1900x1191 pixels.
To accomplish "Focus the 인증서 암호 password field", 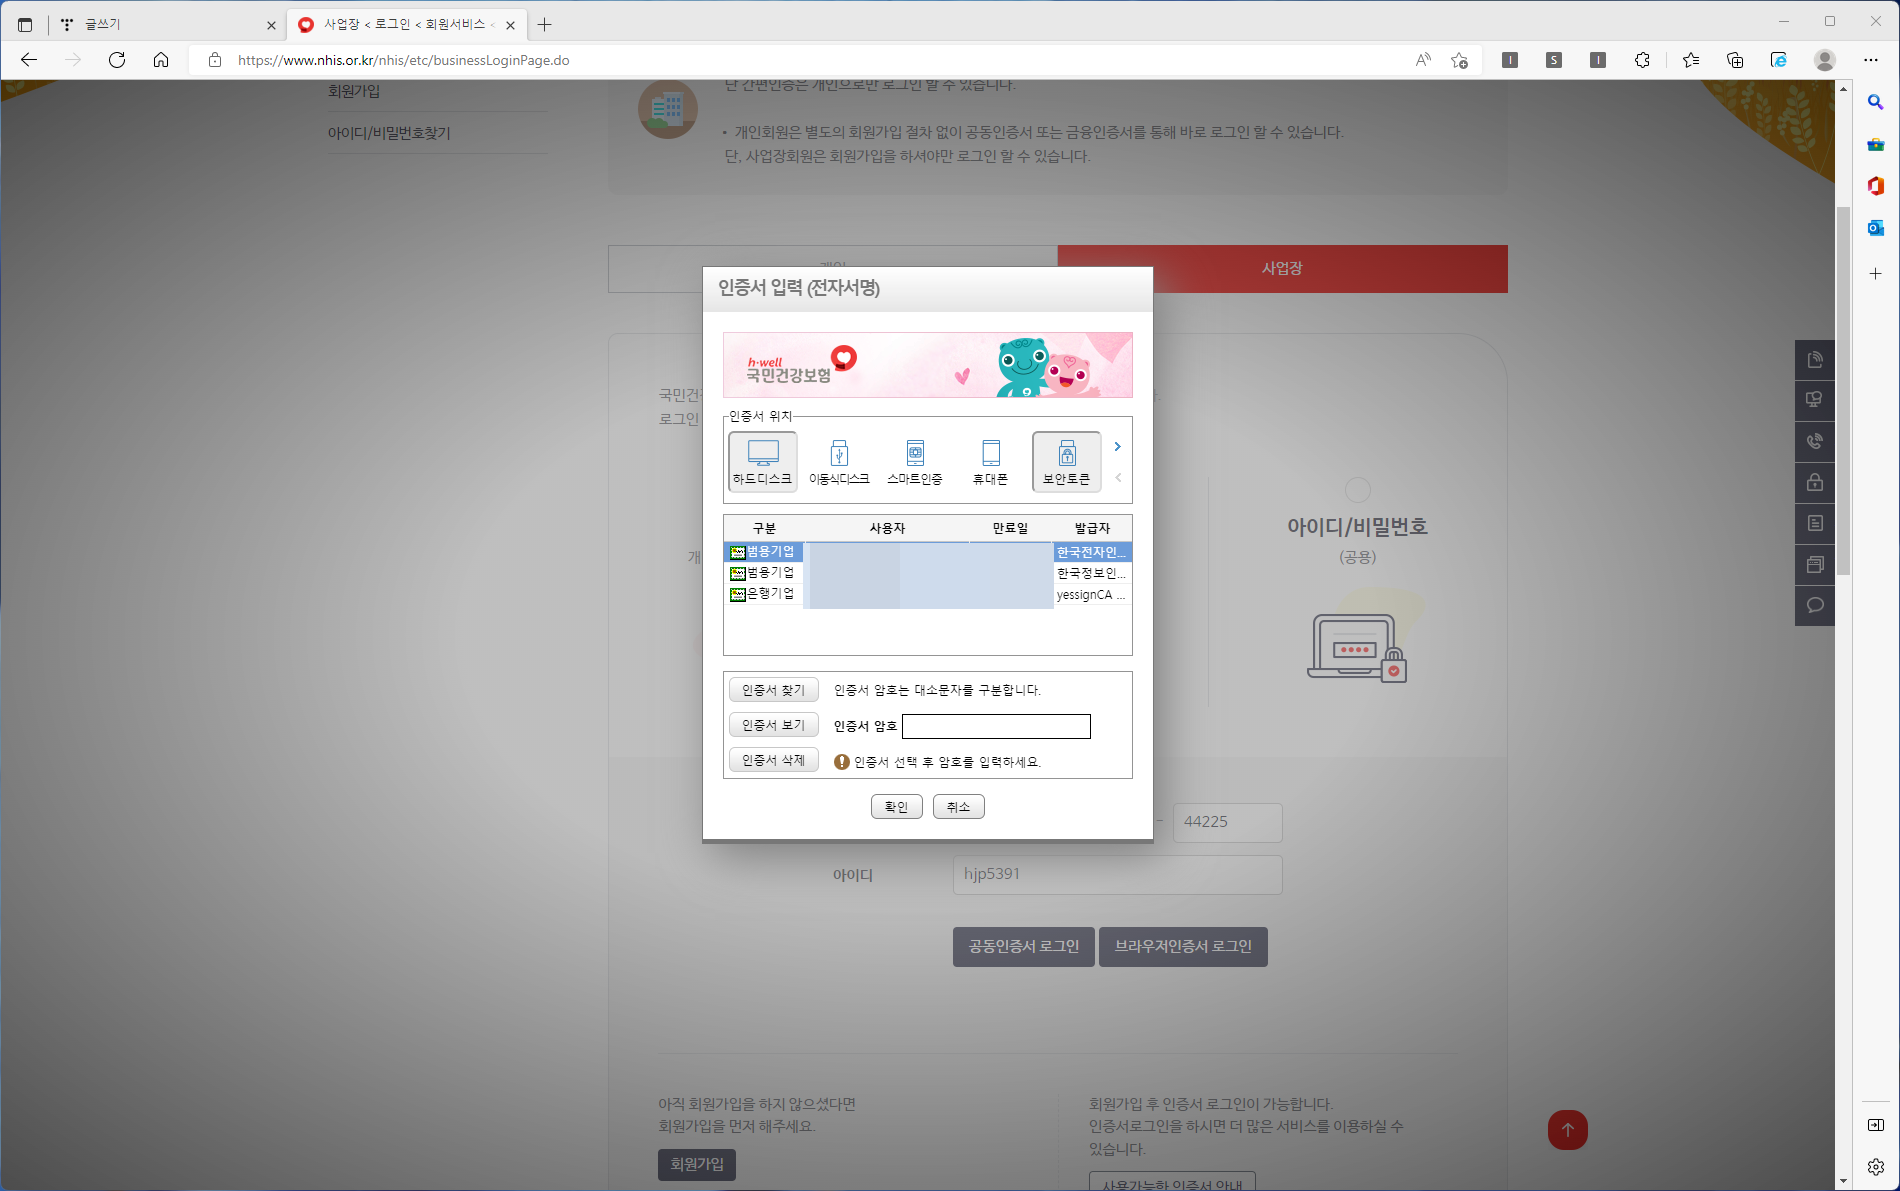I will 996,726.
